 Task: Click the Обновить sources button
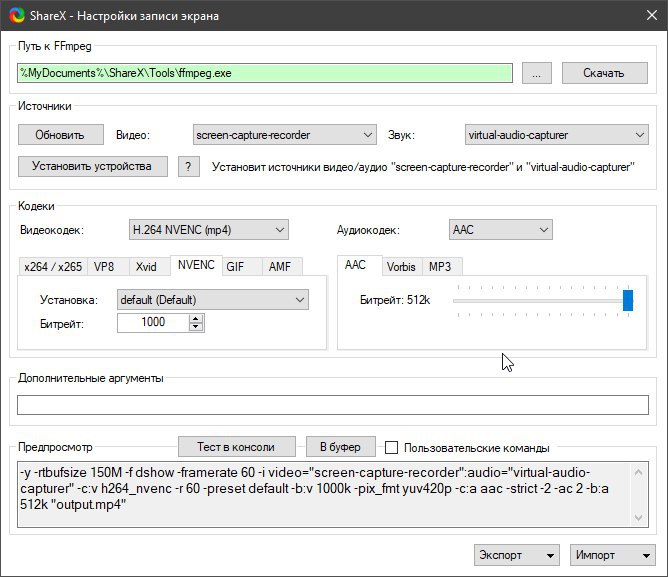click(x=60, y=135)
